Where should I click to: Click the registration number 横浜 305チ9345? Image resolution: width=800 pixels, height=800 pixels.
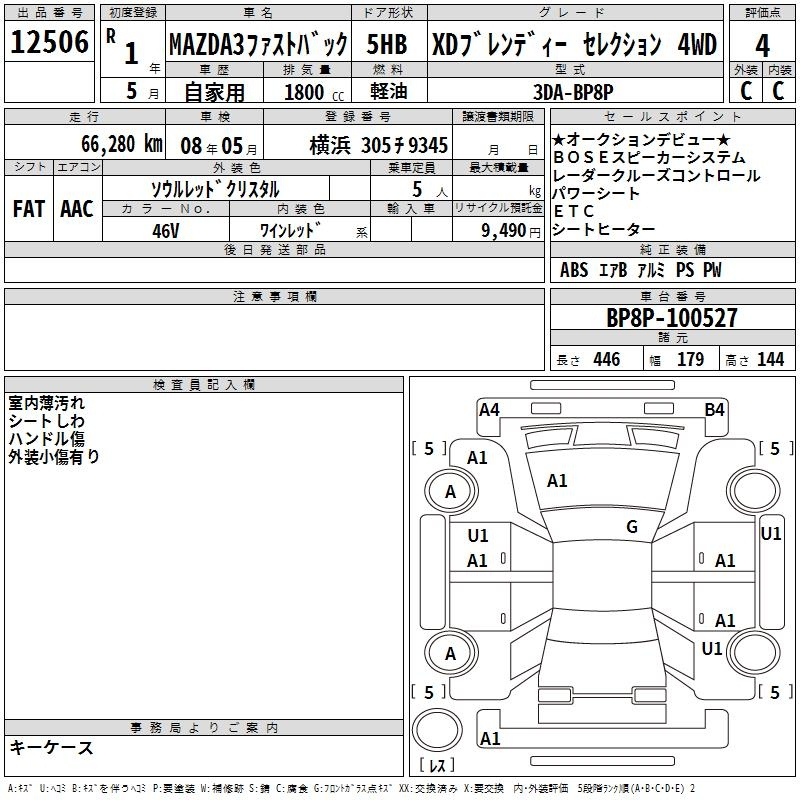pyautogui.click(x=379, y=145)
